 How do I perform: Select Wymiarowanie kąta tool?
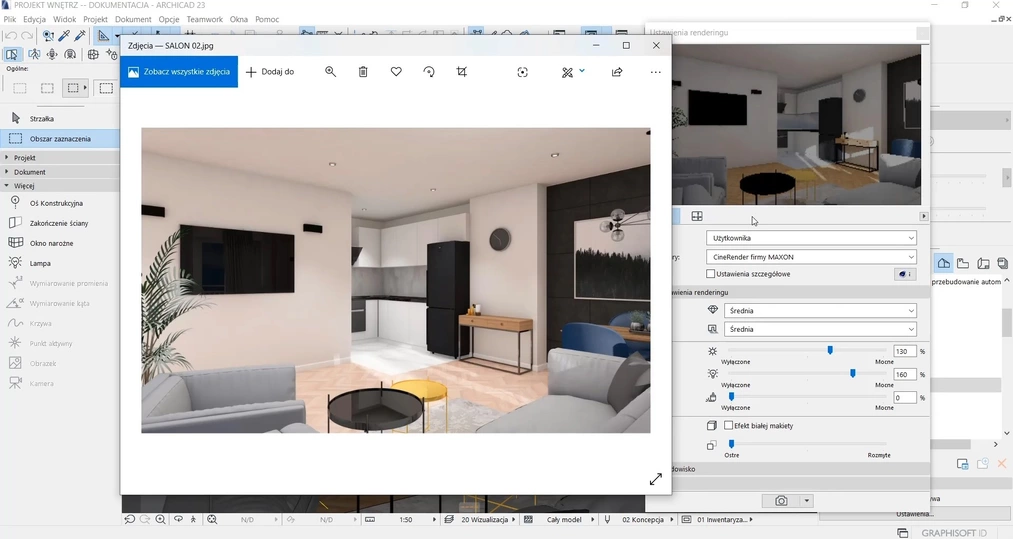point(59,303)
